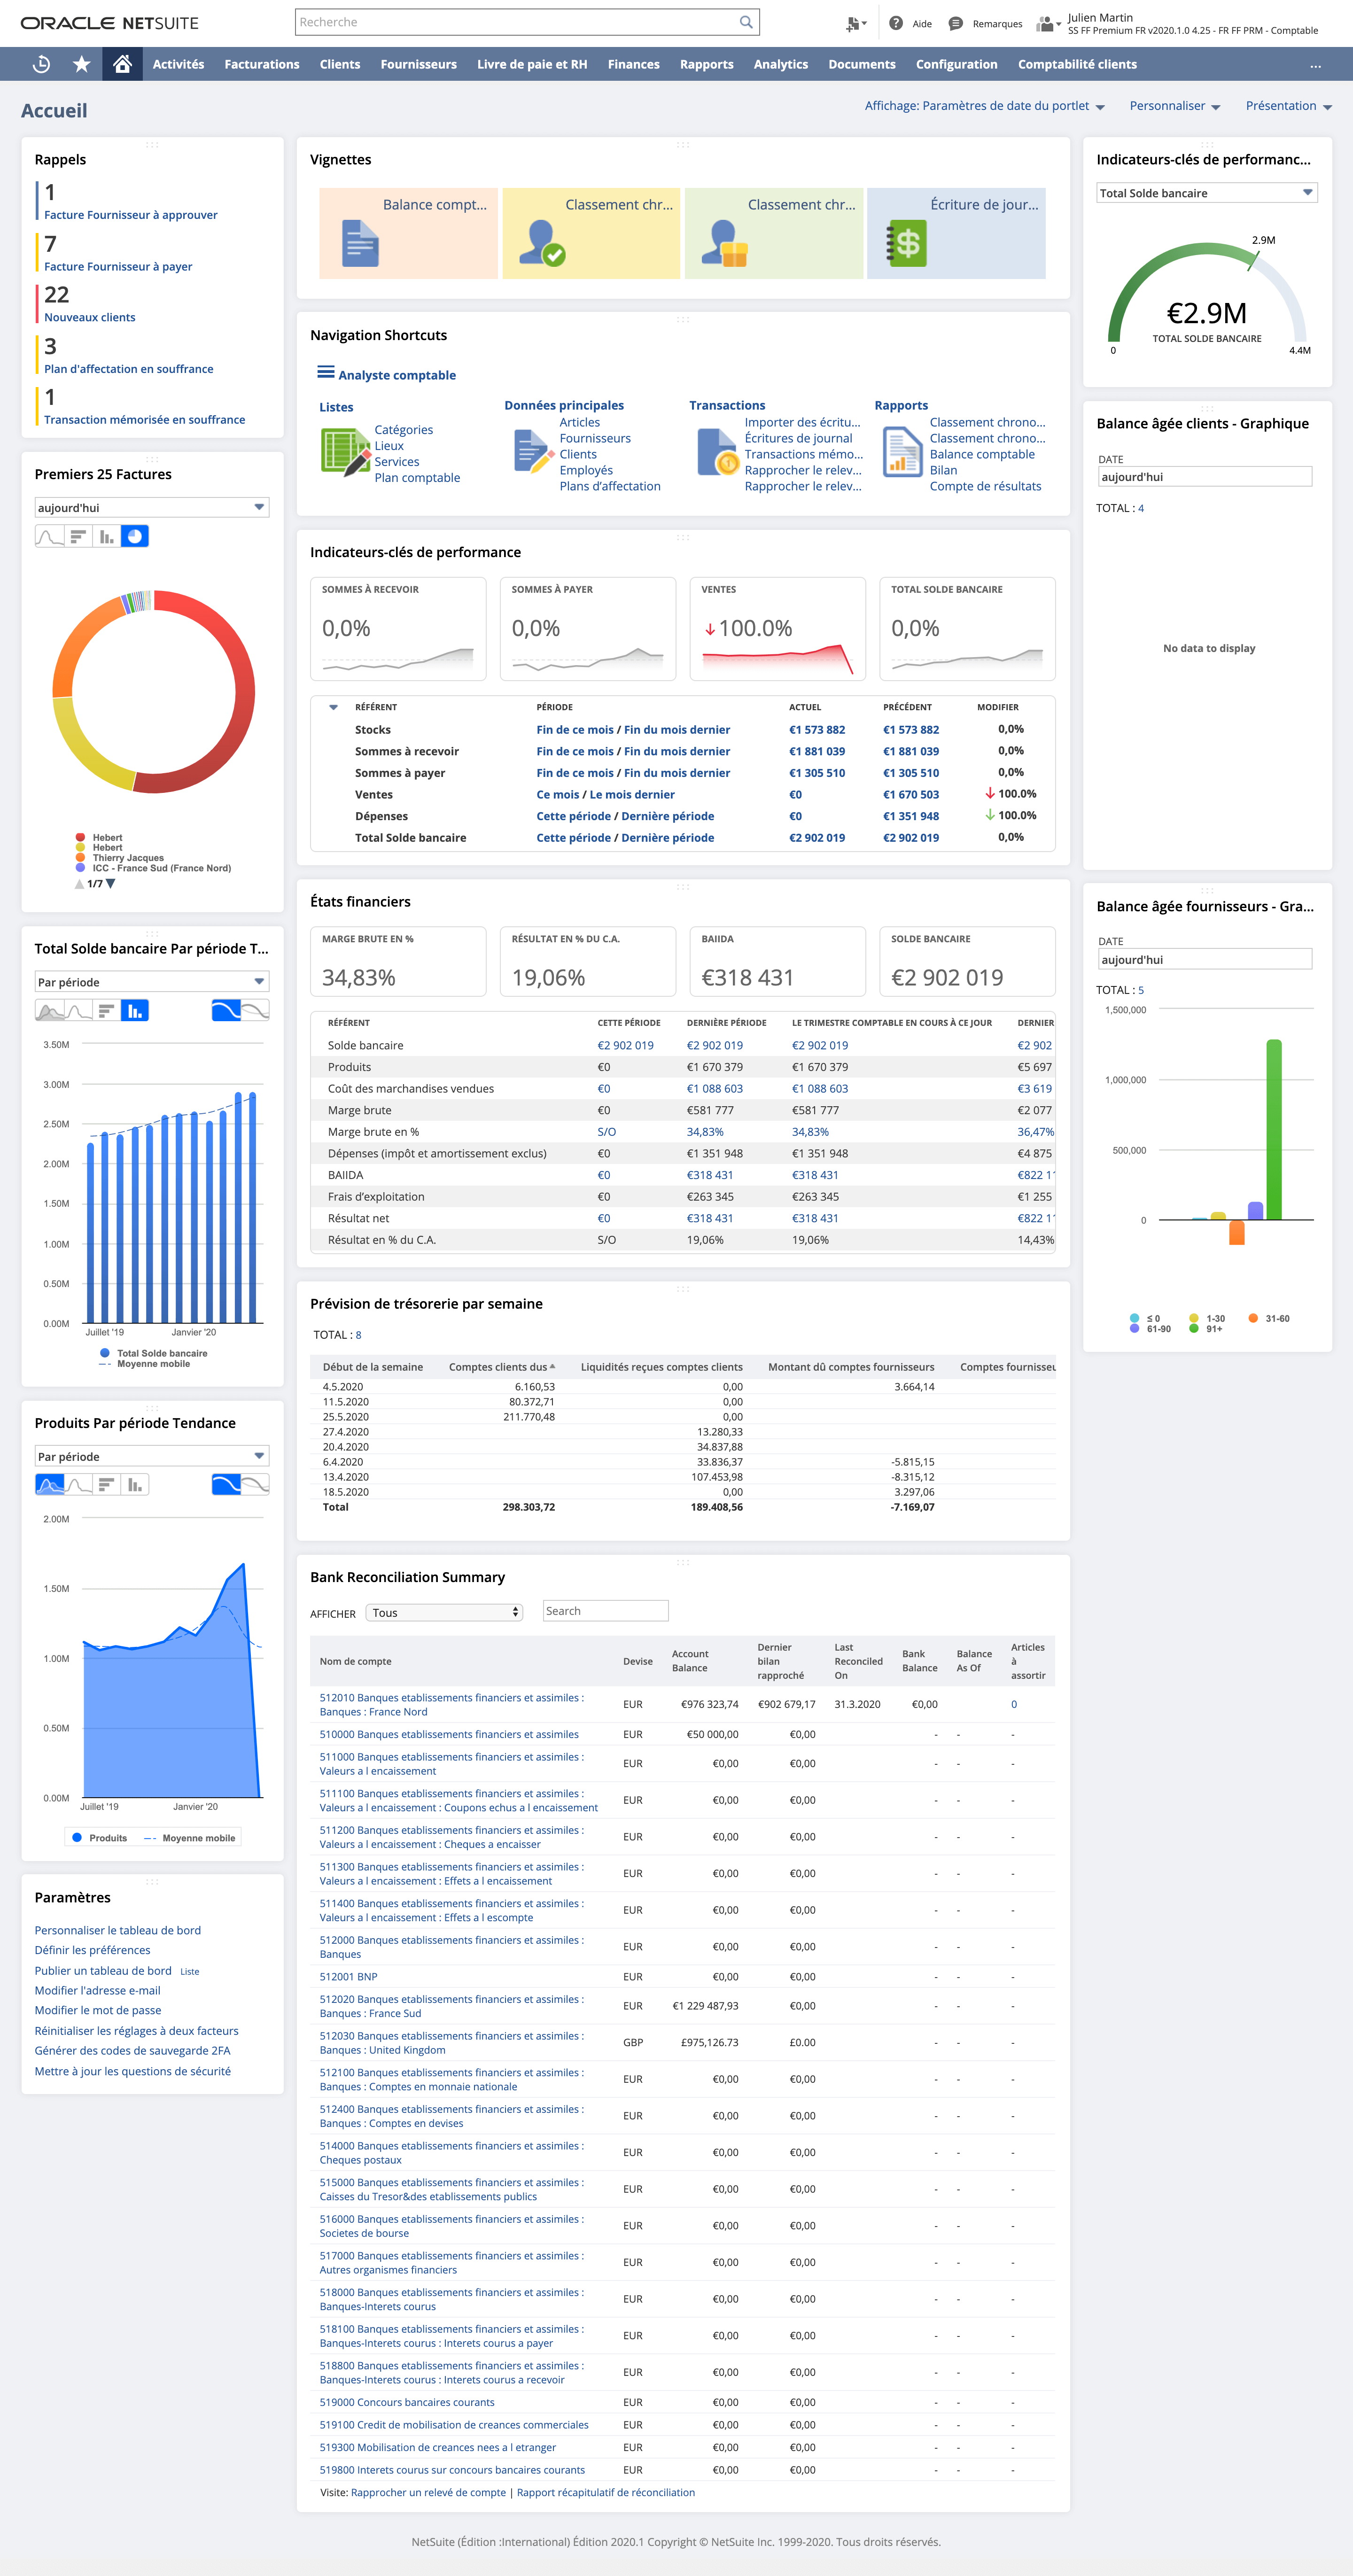Open the Livre de paie et RH menu
The image size is (1353, 2576).
coord(532,64)
